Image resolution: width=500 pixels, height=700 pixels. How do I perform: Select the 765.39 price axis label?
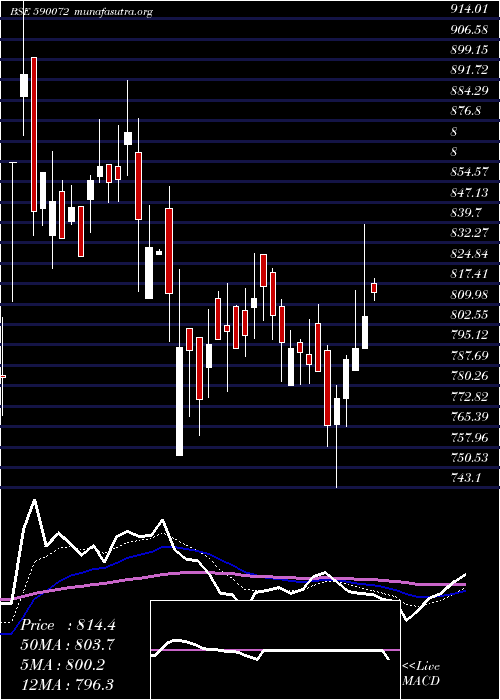(x=469, y=417)
